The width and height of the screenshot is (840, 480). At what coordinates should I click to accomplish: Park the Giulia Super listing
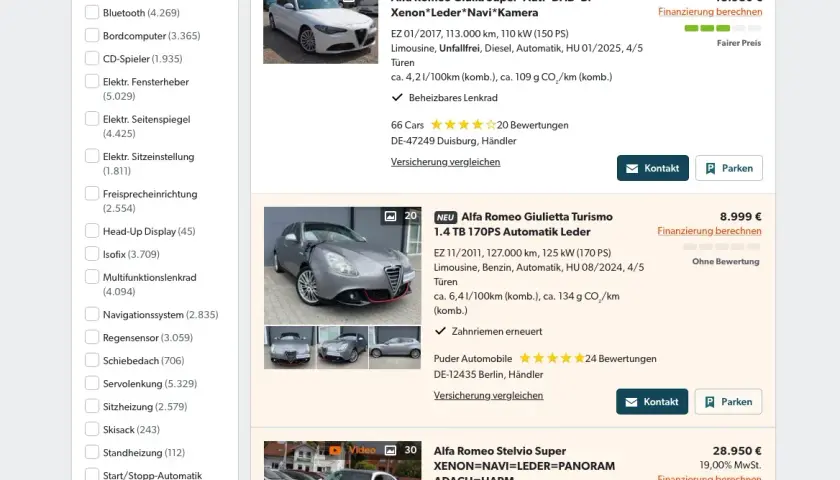point(729,168)
